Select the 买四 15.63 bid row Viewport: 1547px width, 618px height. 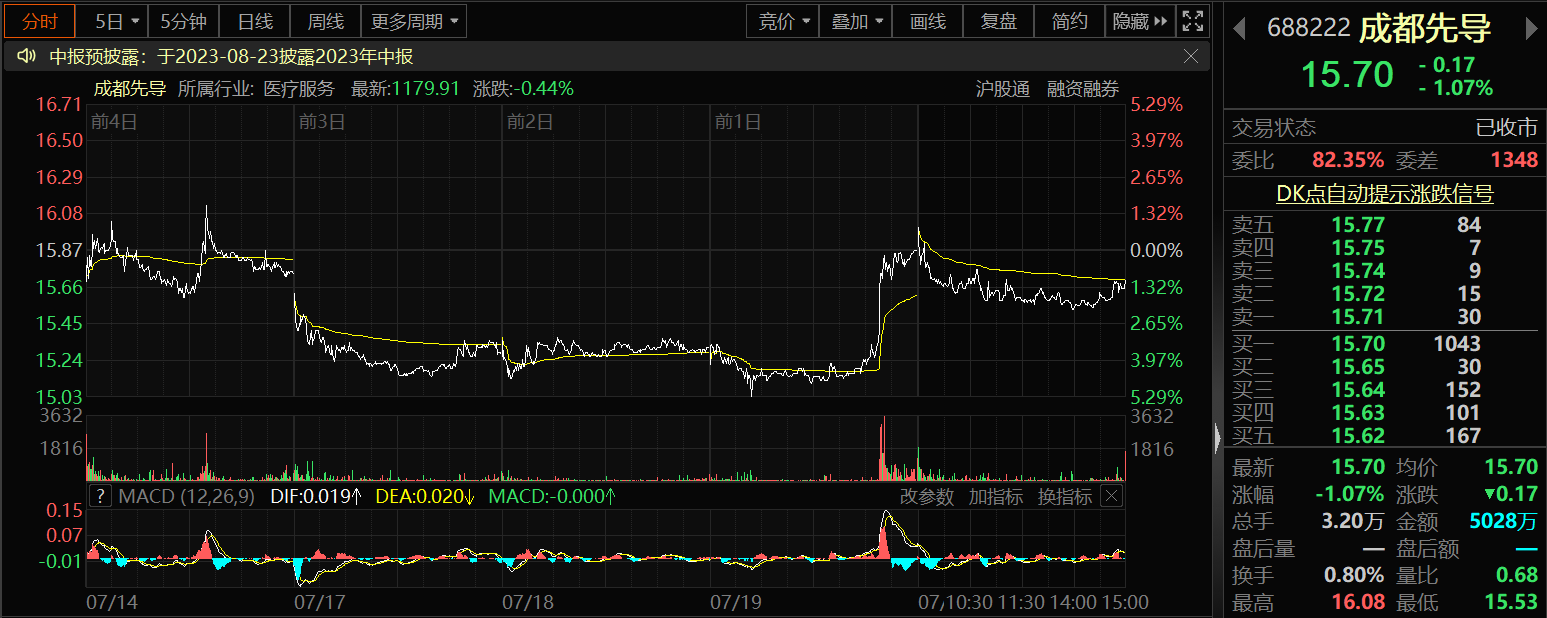pyautogui.click(x=1385, y=412)
